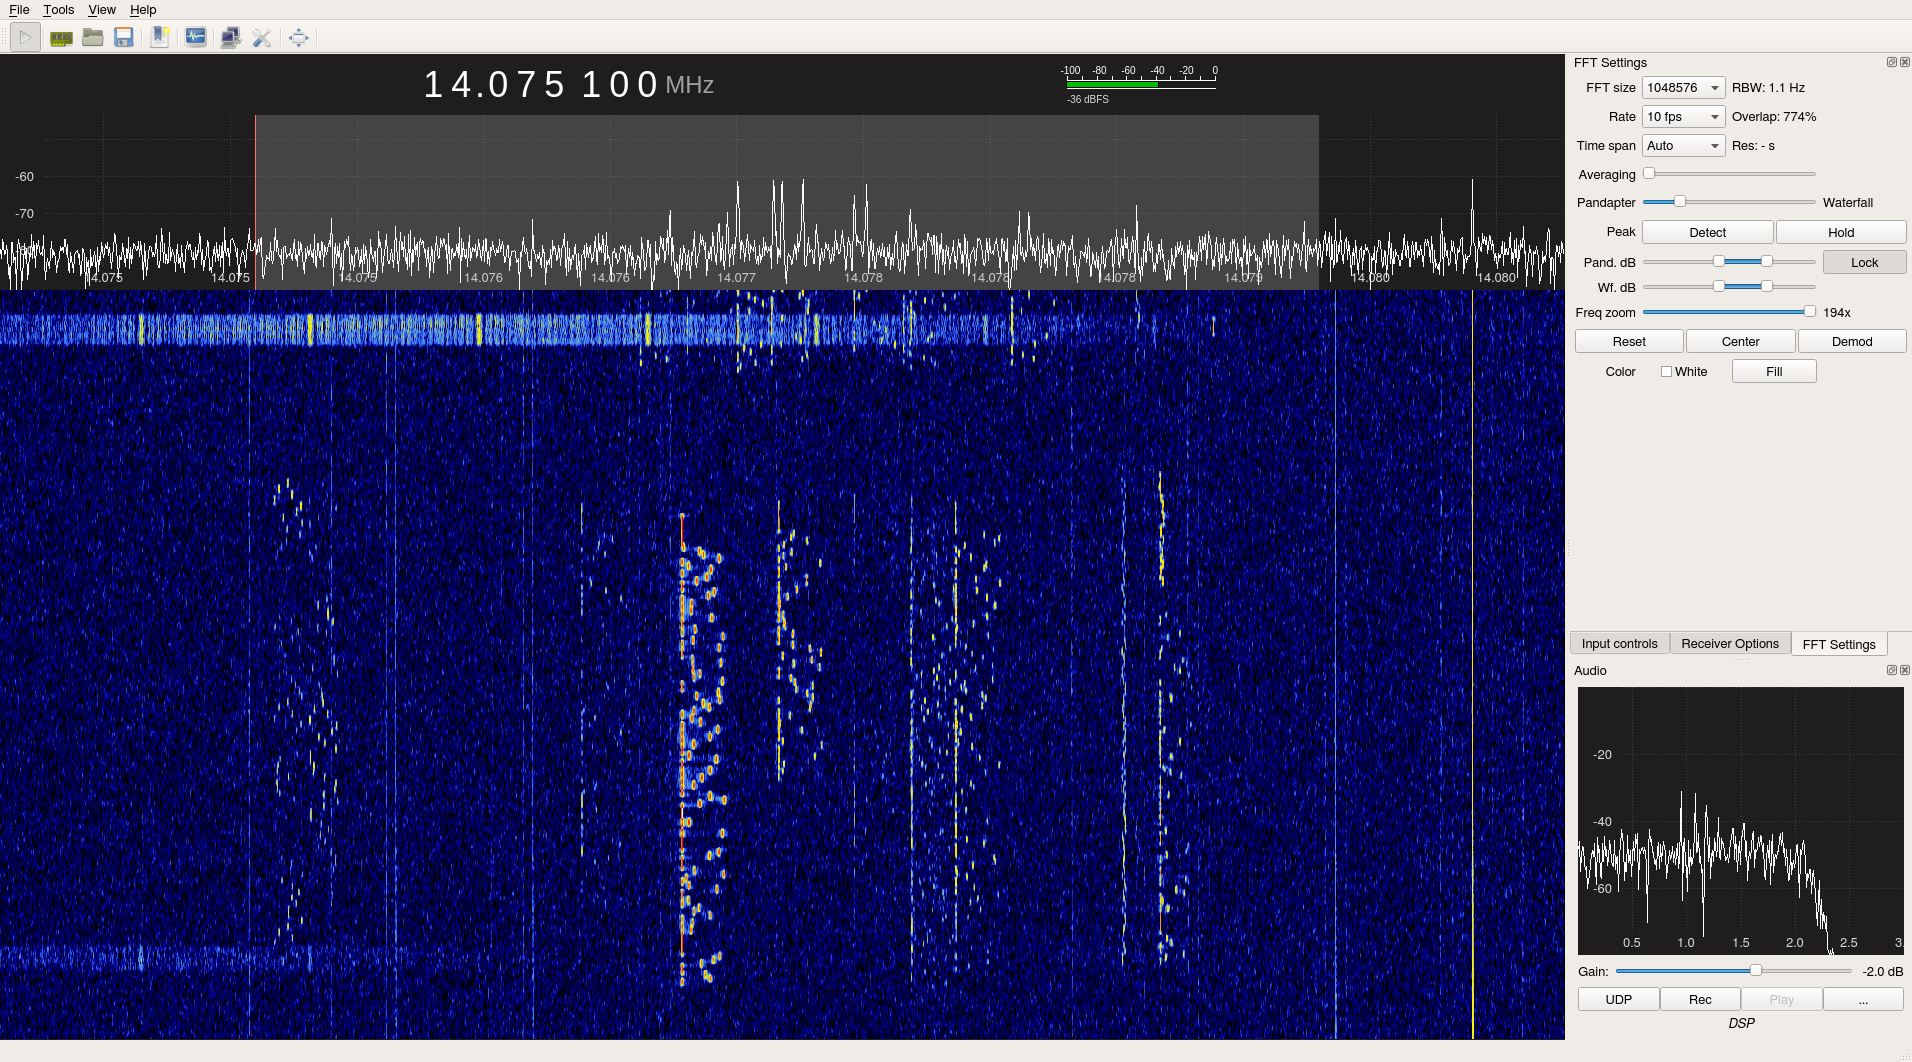
Task: Open remote control settings wrench icon
Action: [x=262, y=38]
